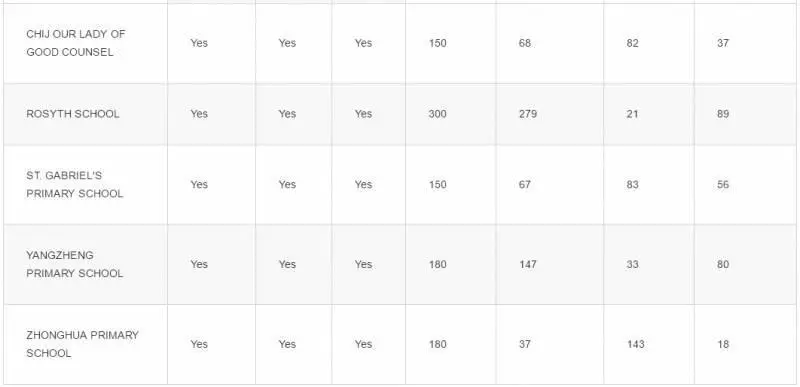Click the last 37 value in CHIJ row
Image resolution: width=800 pixels, height=387 pixels.
tap(722, 43)
